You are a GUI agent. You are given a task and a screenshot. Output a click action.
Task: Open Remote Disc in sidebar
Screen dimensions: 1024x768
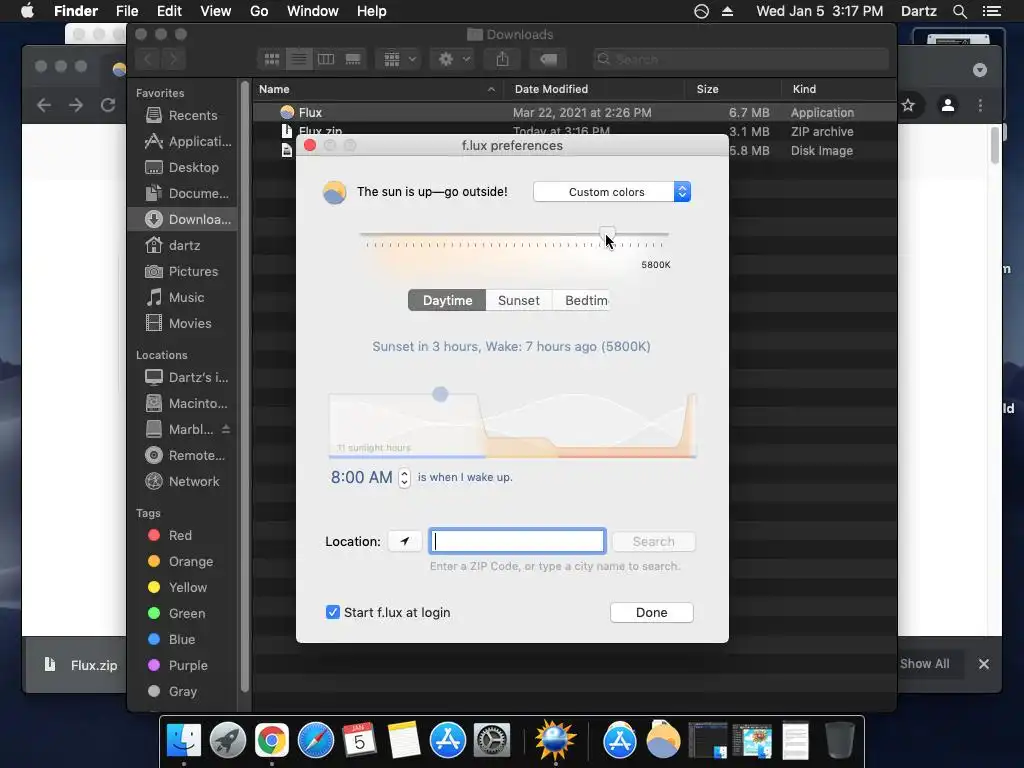coord(182,455)
